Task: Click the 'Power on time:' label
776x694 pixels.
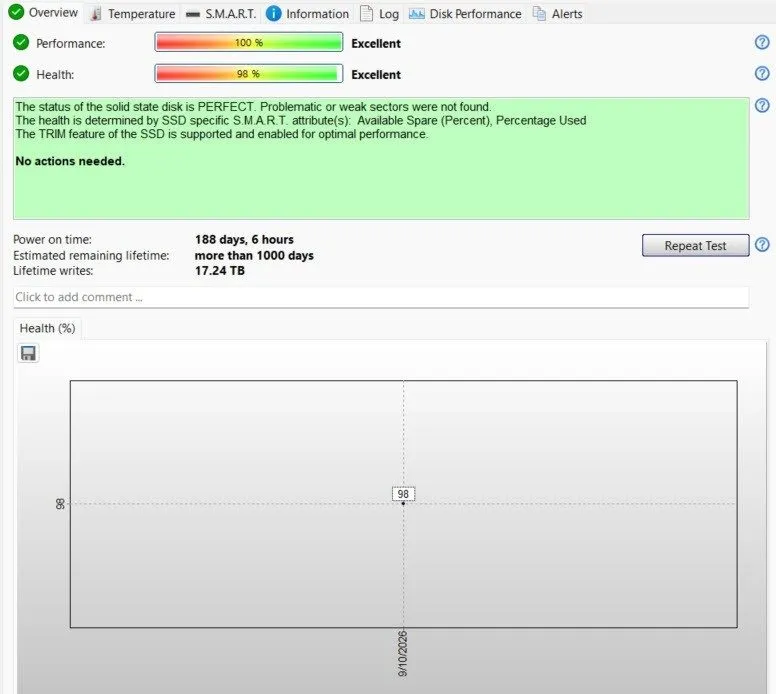Action: (52, 240)
